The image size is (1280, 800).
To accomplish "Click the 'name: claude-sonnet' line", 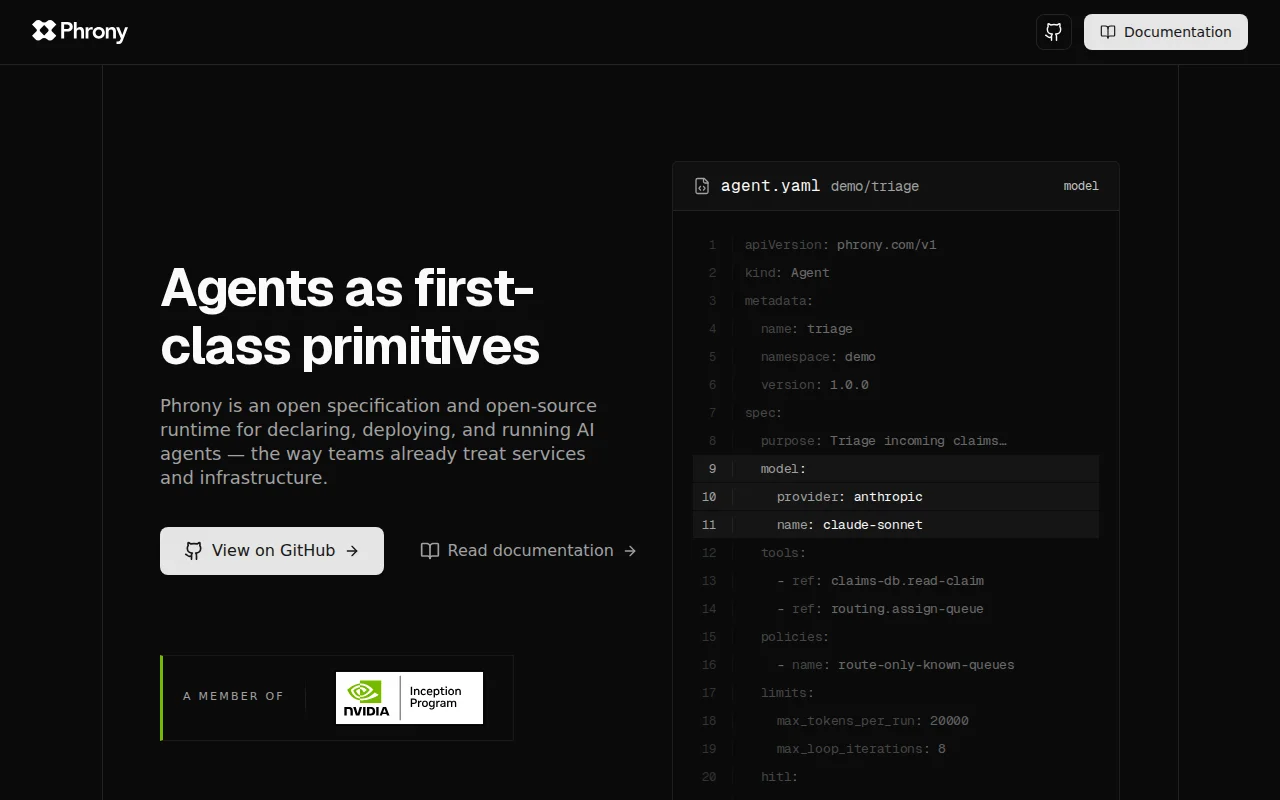I will (x=896, y=525).
